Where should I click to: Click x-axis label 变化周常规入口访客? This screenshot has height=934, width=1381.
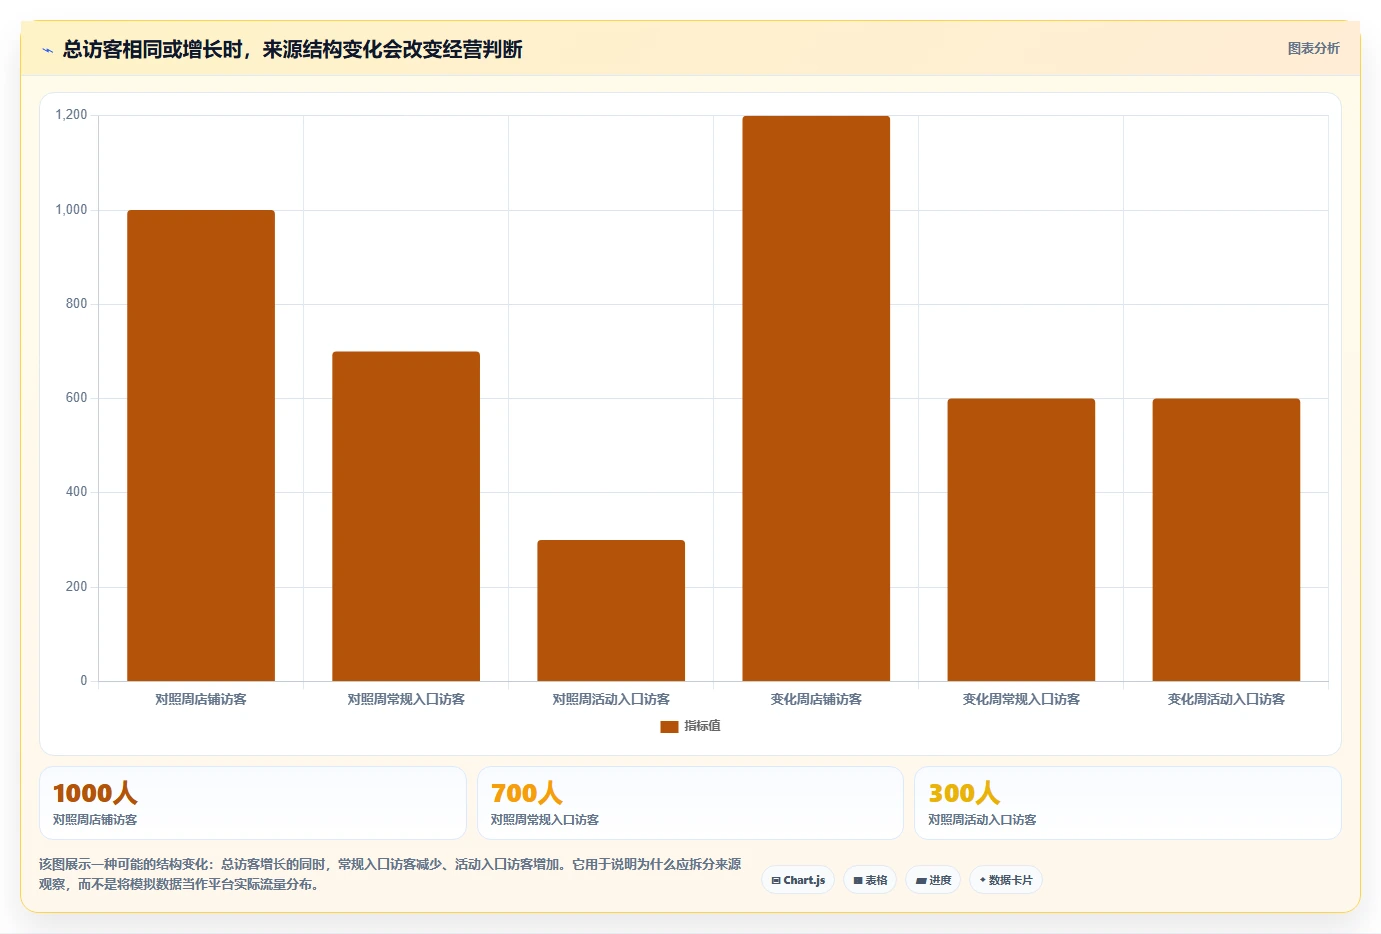point(1021,699)
